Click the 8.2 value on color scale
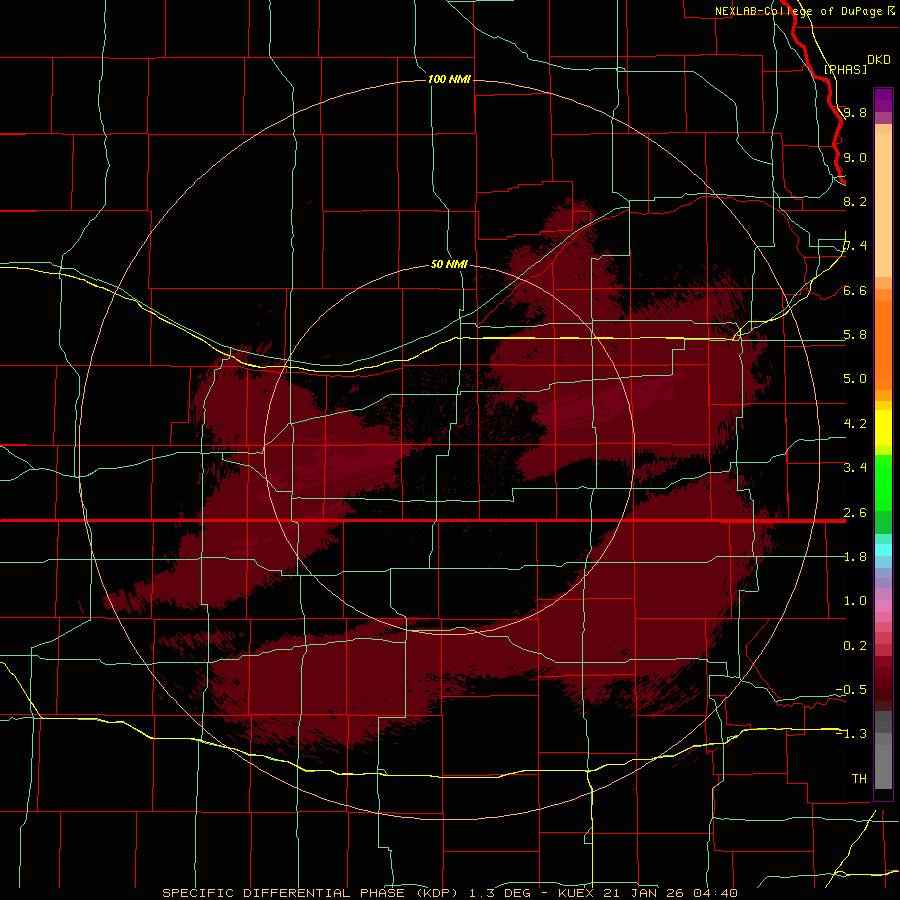 pos(855,201)
